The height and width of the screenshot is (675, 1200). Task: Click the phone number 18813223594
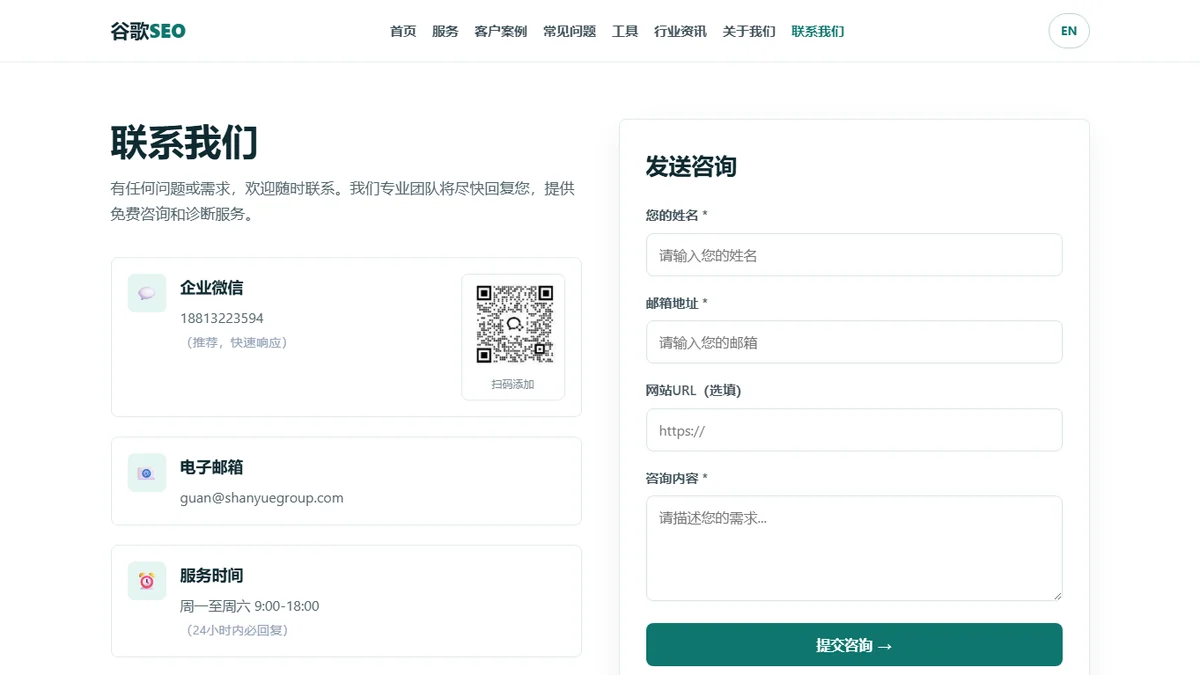[x=222, y=318]
